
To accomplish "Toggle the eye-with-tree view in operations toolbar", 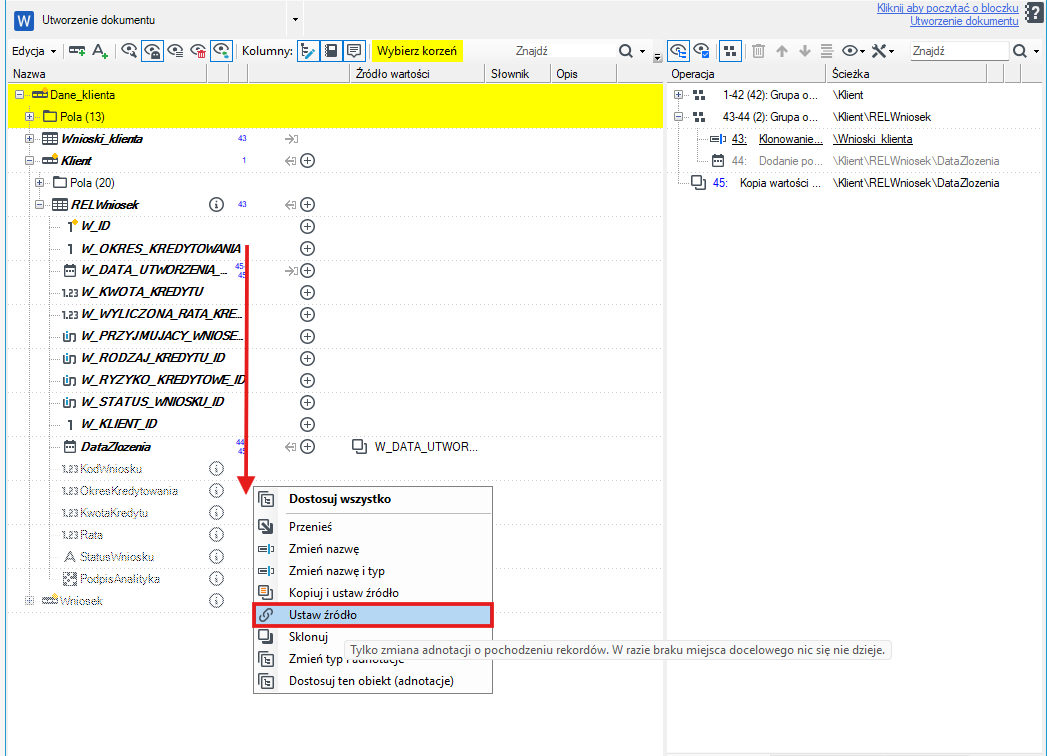I will (678, 51).
